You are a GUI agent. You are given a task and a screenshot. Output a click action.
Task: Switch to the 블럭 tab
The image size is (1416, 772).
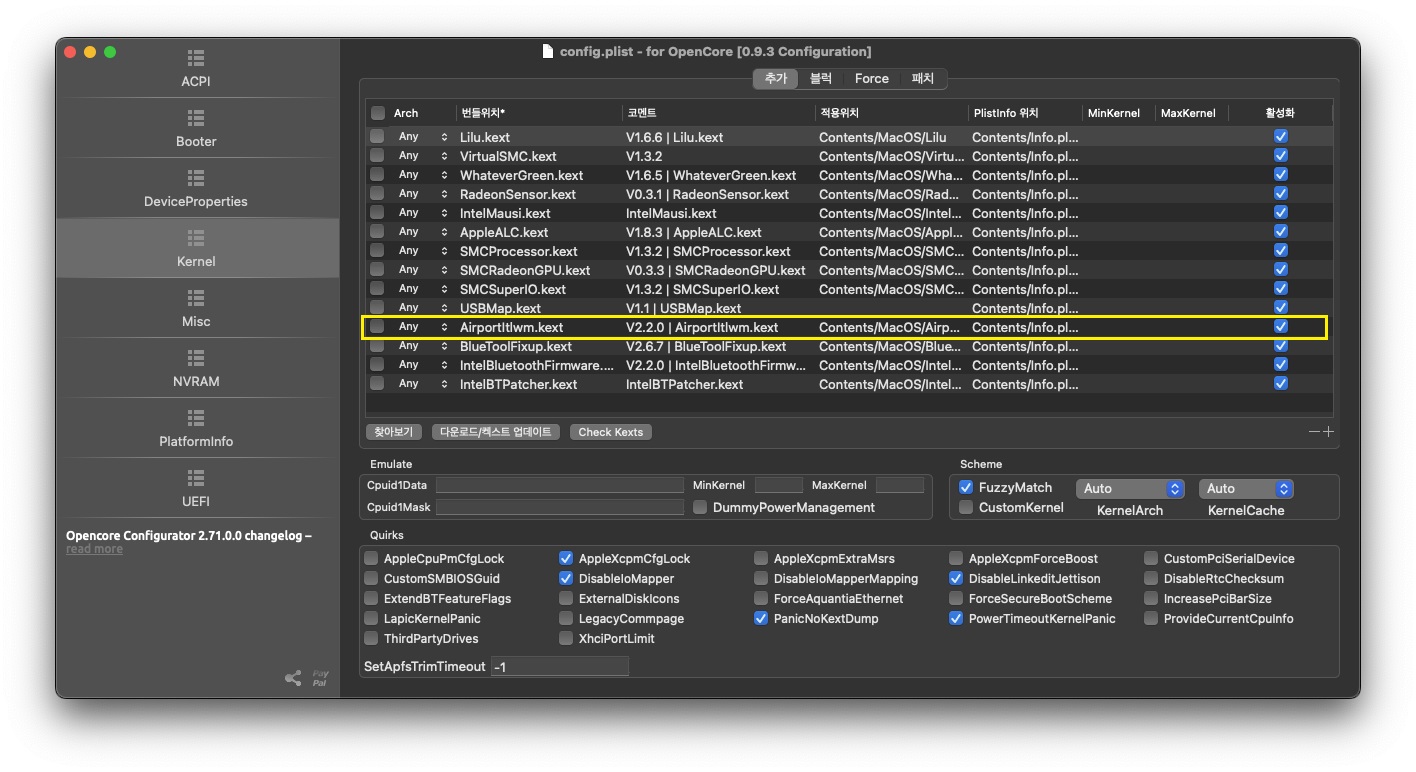(820, 78)
